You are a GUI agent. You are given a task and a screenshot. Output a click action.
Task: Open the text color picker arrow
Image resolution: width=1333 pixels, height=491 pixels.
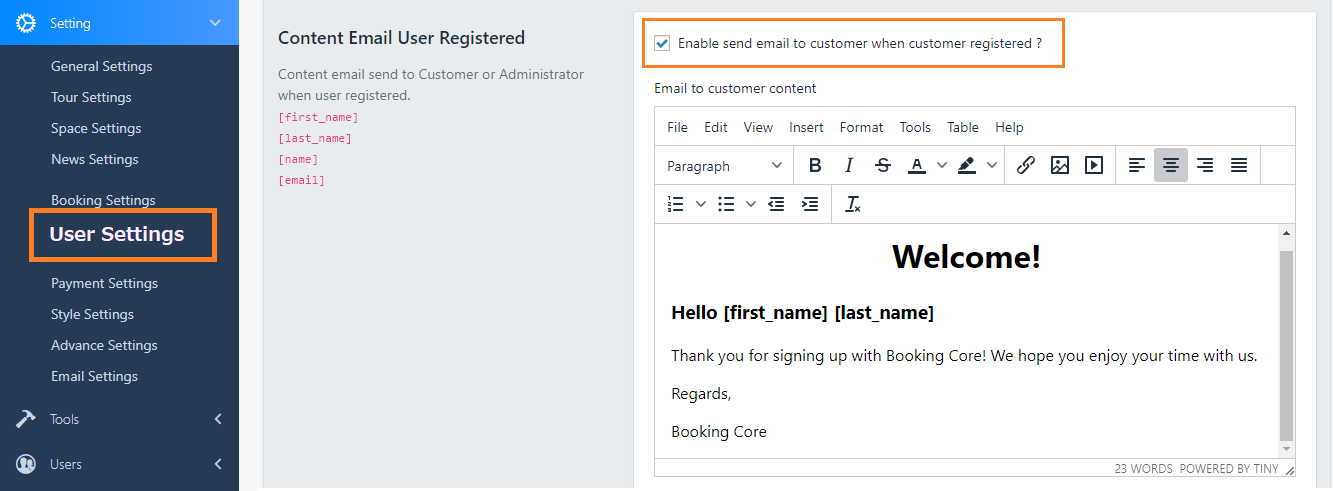coord(941,166)
